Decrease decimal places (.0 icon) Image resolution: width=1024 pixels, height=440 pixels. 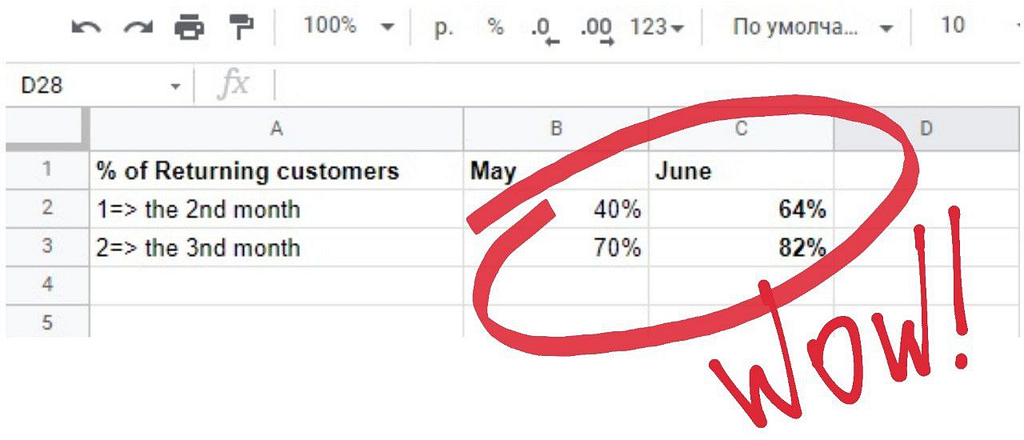543,30
